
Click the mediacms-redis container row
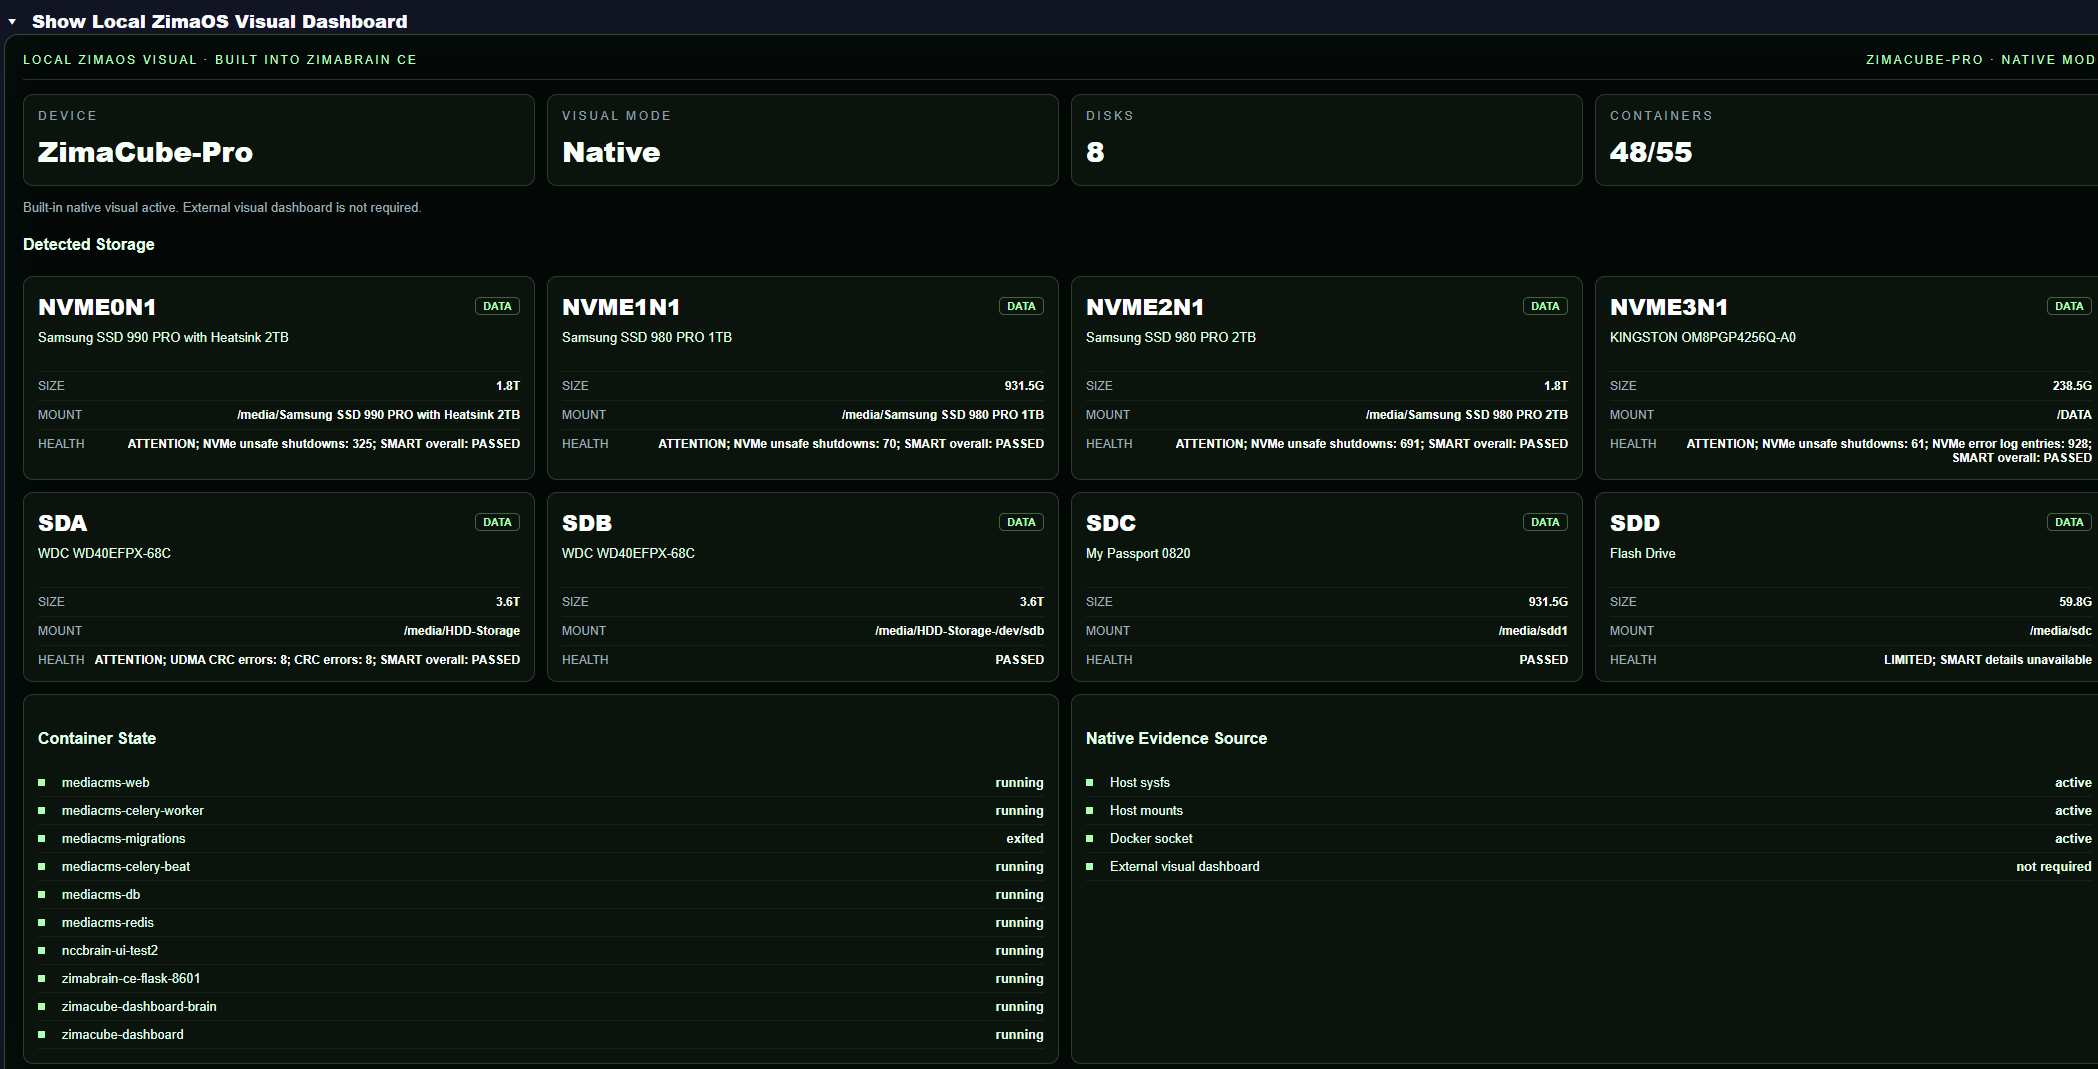pyautogui.click(x=540, y=922)
